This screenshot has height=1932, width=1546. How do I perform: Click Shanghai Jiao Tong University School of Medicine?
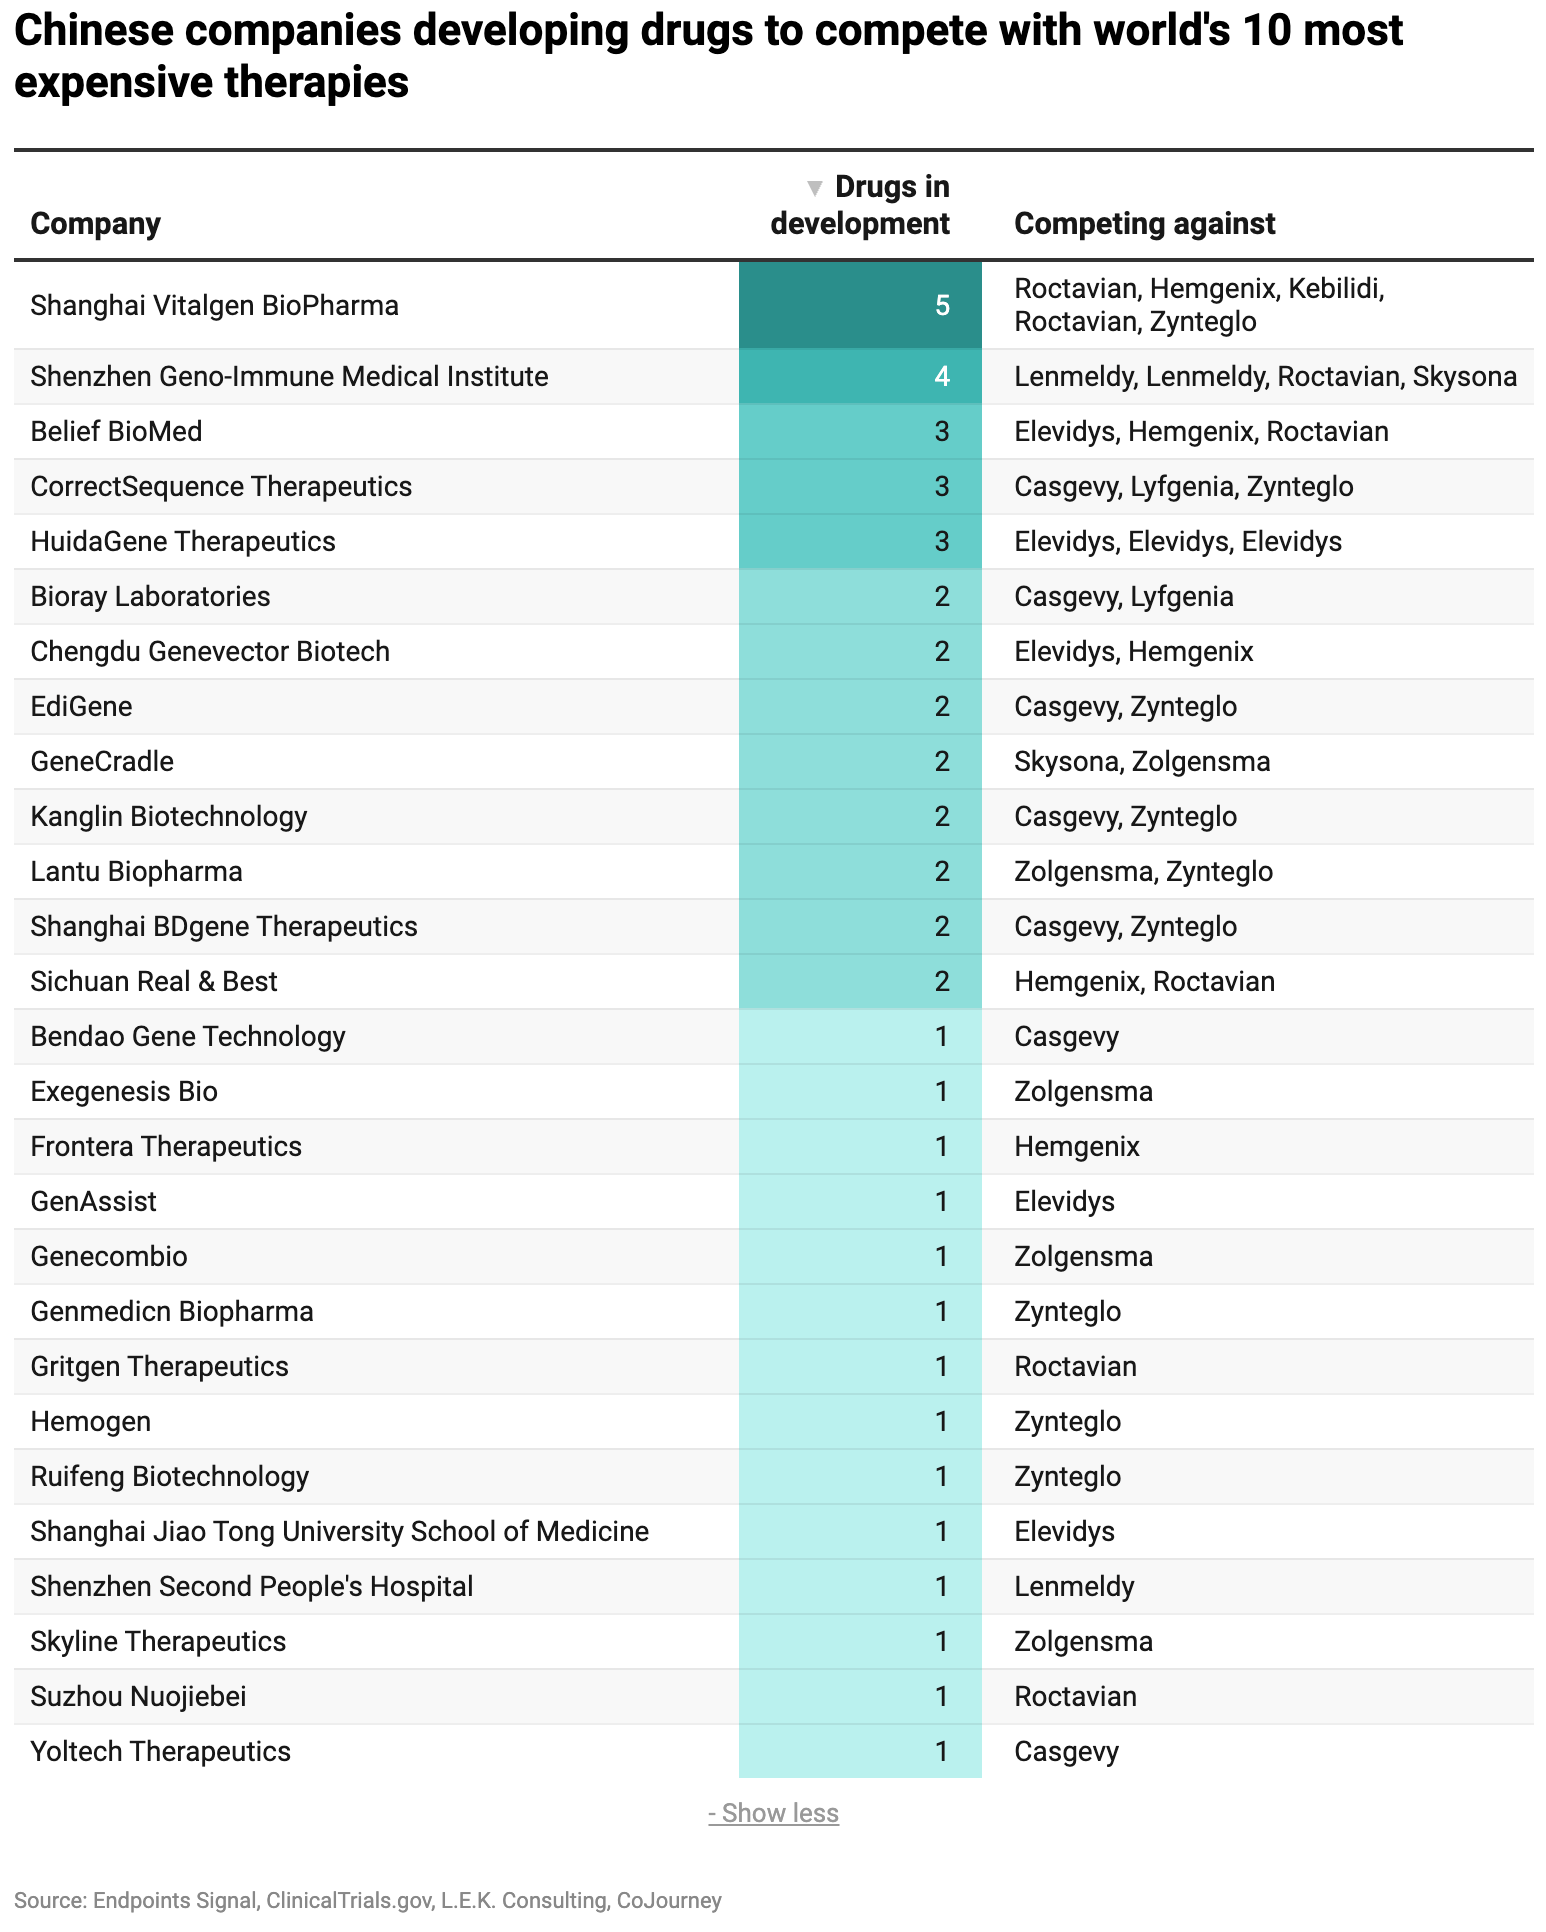(340, 1532)
